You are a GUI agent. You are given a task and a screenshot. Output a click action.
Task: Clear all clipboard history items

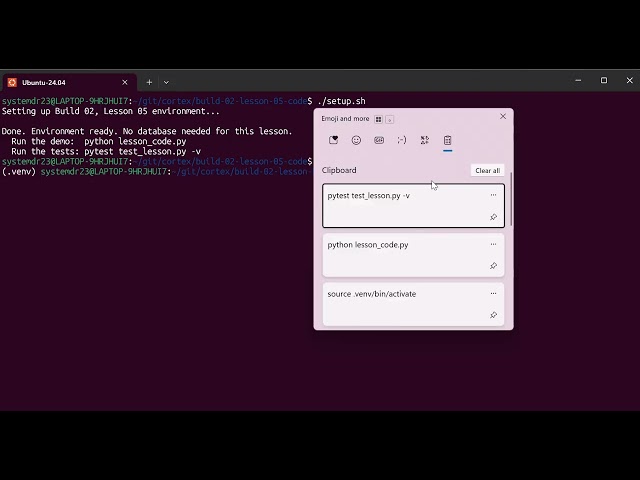click(x=487, y=171)
